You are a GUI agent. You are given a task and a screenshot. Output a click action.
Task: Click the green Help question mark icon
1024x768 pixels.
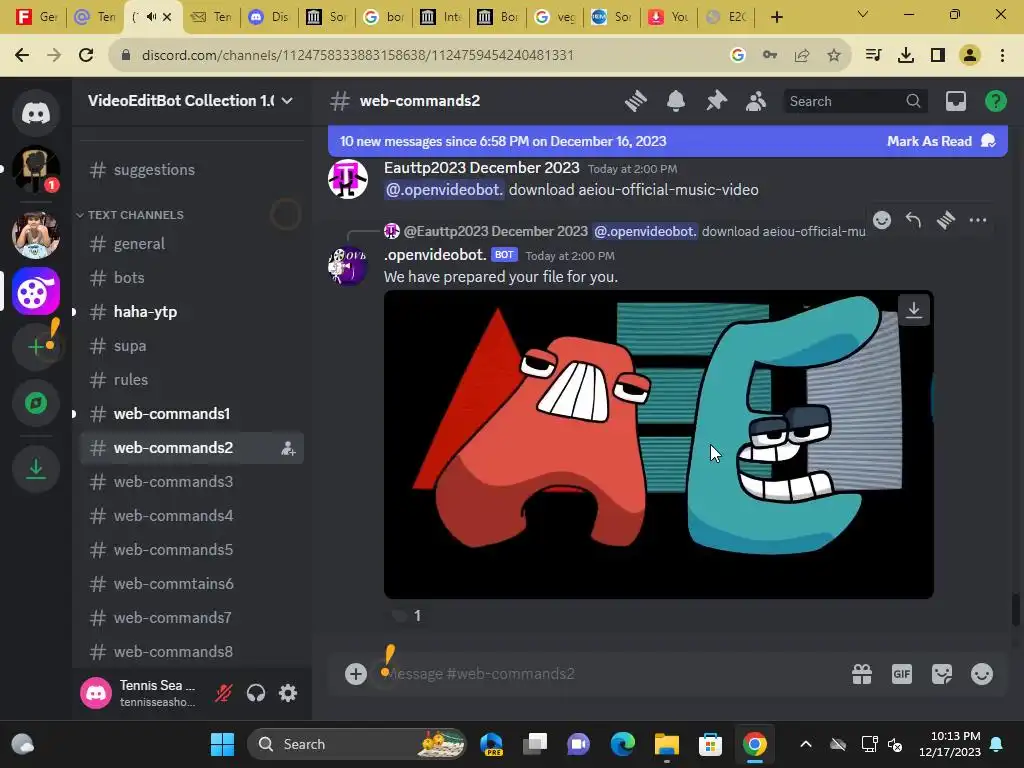coord(995,101)
